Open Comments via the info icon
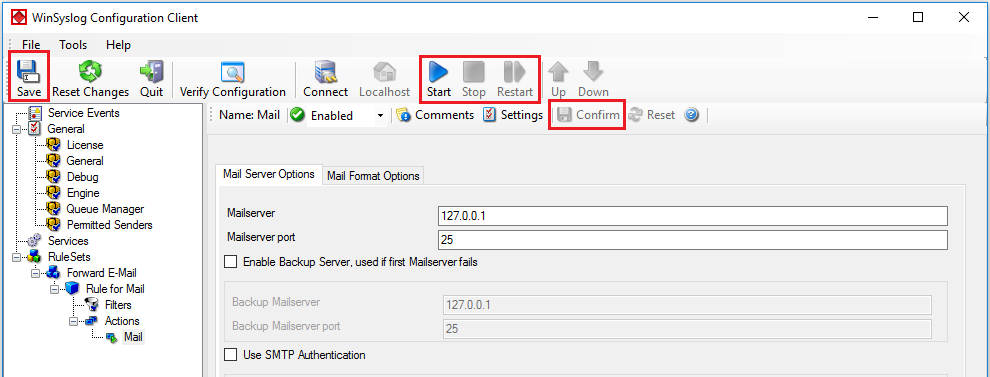Screen dimensions: 990x377 click(404, 116)
